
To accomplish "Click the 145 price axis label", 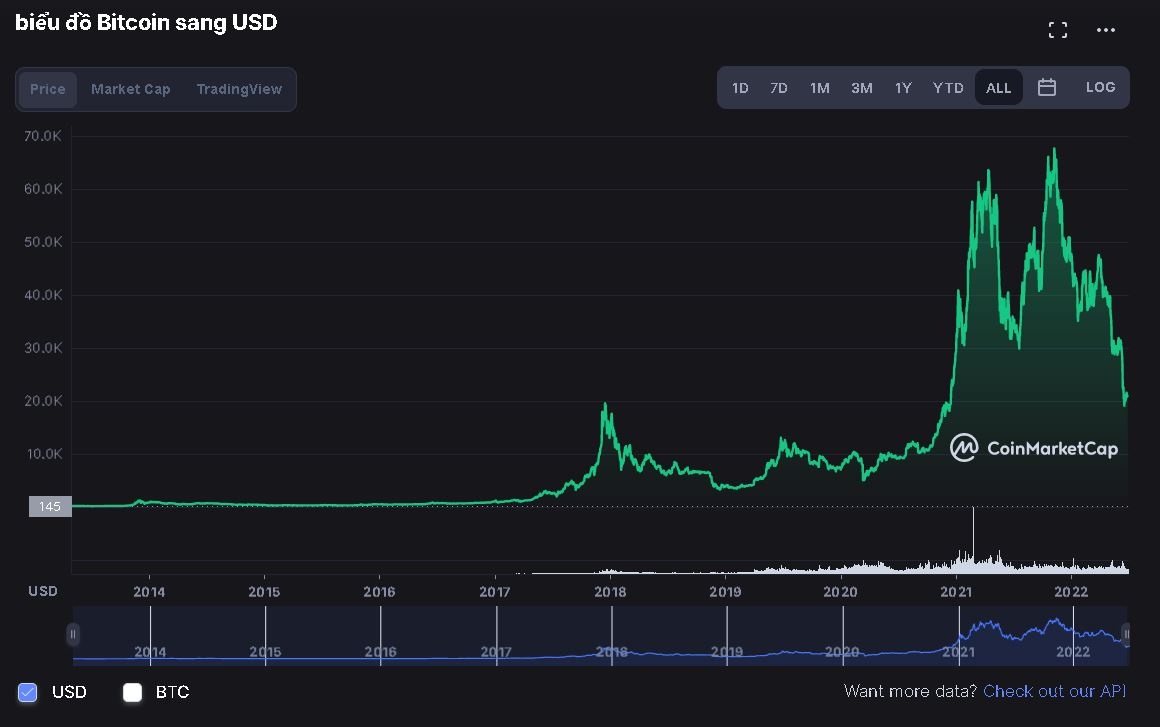I will (49, 506).
